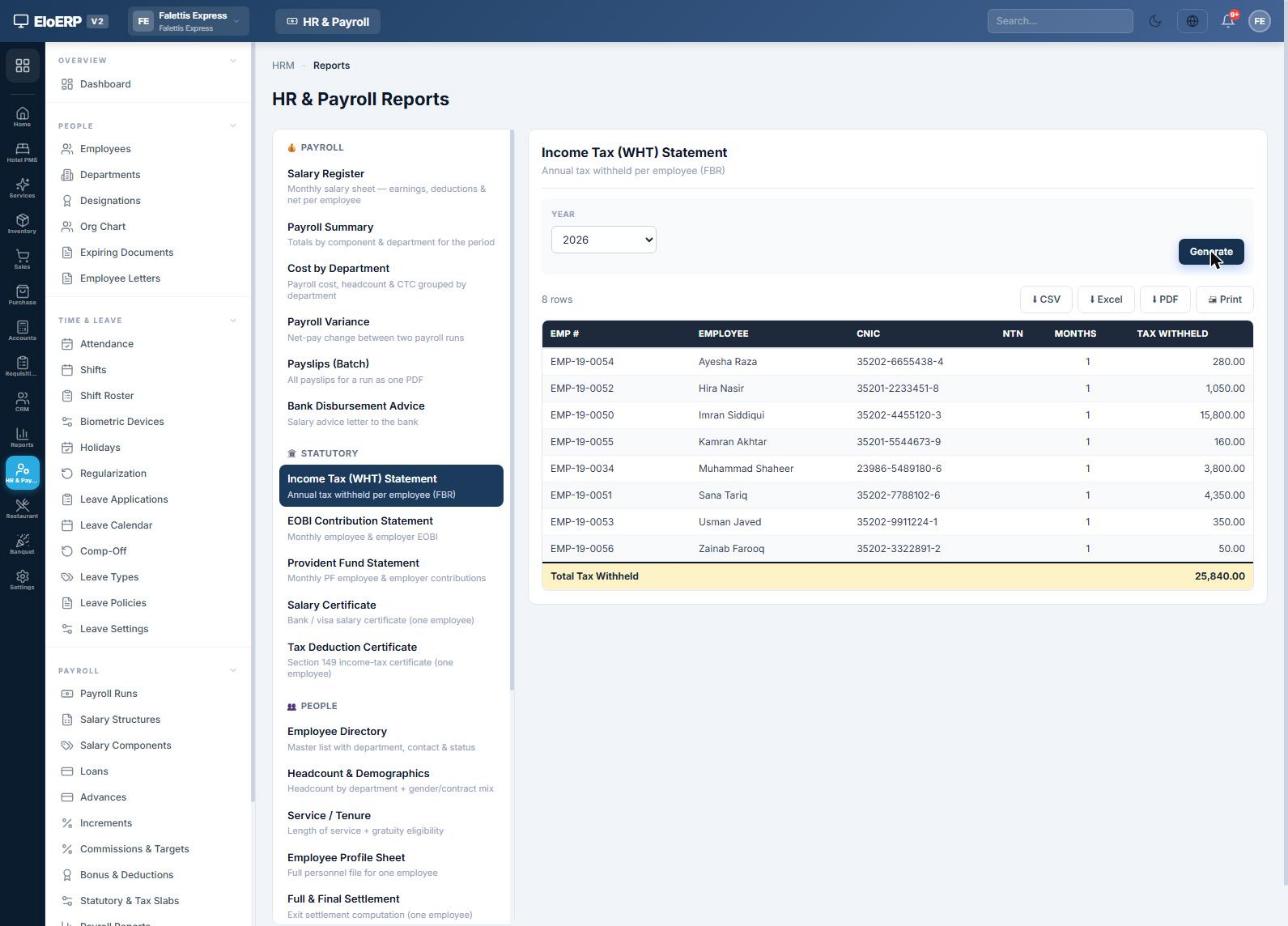
Task: Collapse the Payroll sidebar section
Action: point(233,671)
